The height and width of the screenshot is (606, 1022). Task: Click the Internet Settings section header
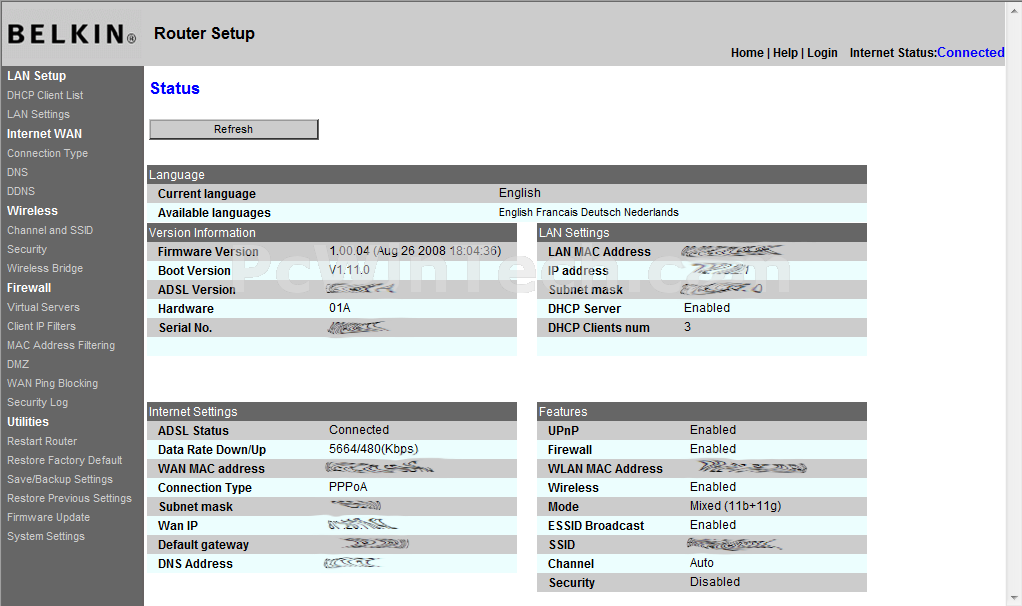(x=332, y=412)
